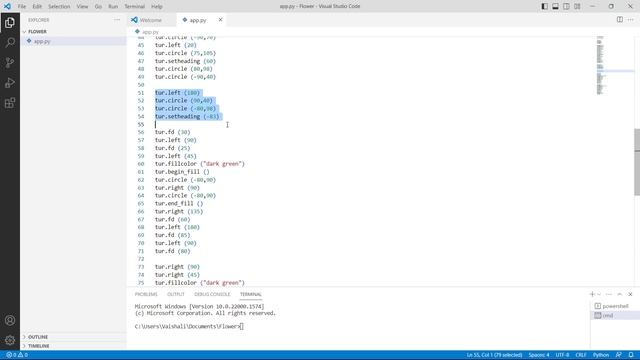The height and width of the screenshot is (360, 640).
Task: Click line tur.end_fill () in editor
Action: [179, 203]
